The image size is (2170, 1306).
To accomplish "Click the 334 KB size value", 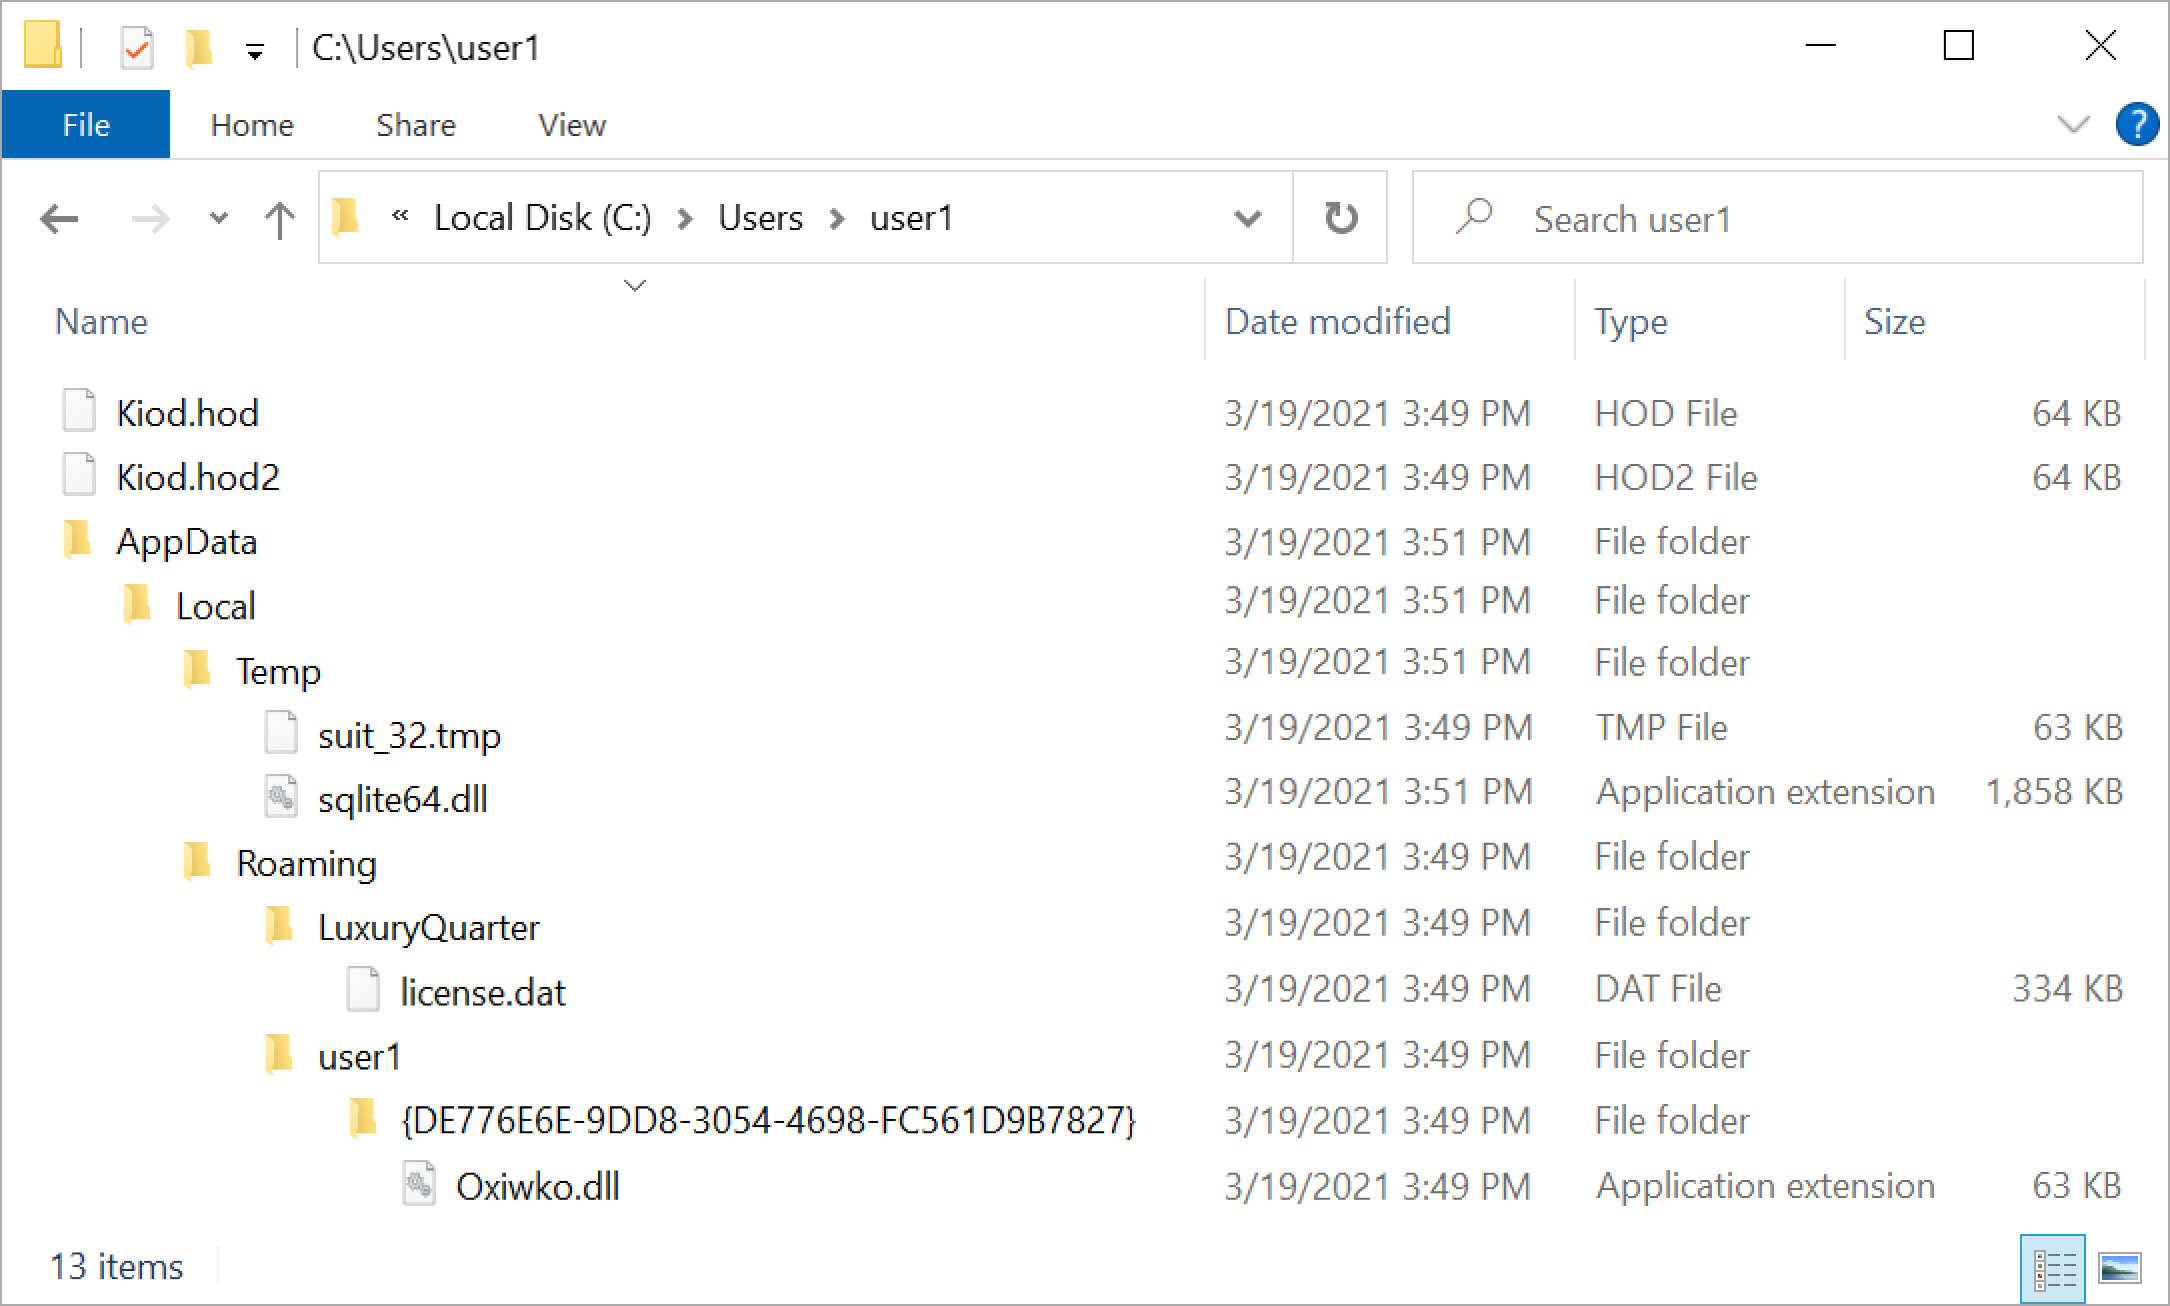I will pos(2068,988).
